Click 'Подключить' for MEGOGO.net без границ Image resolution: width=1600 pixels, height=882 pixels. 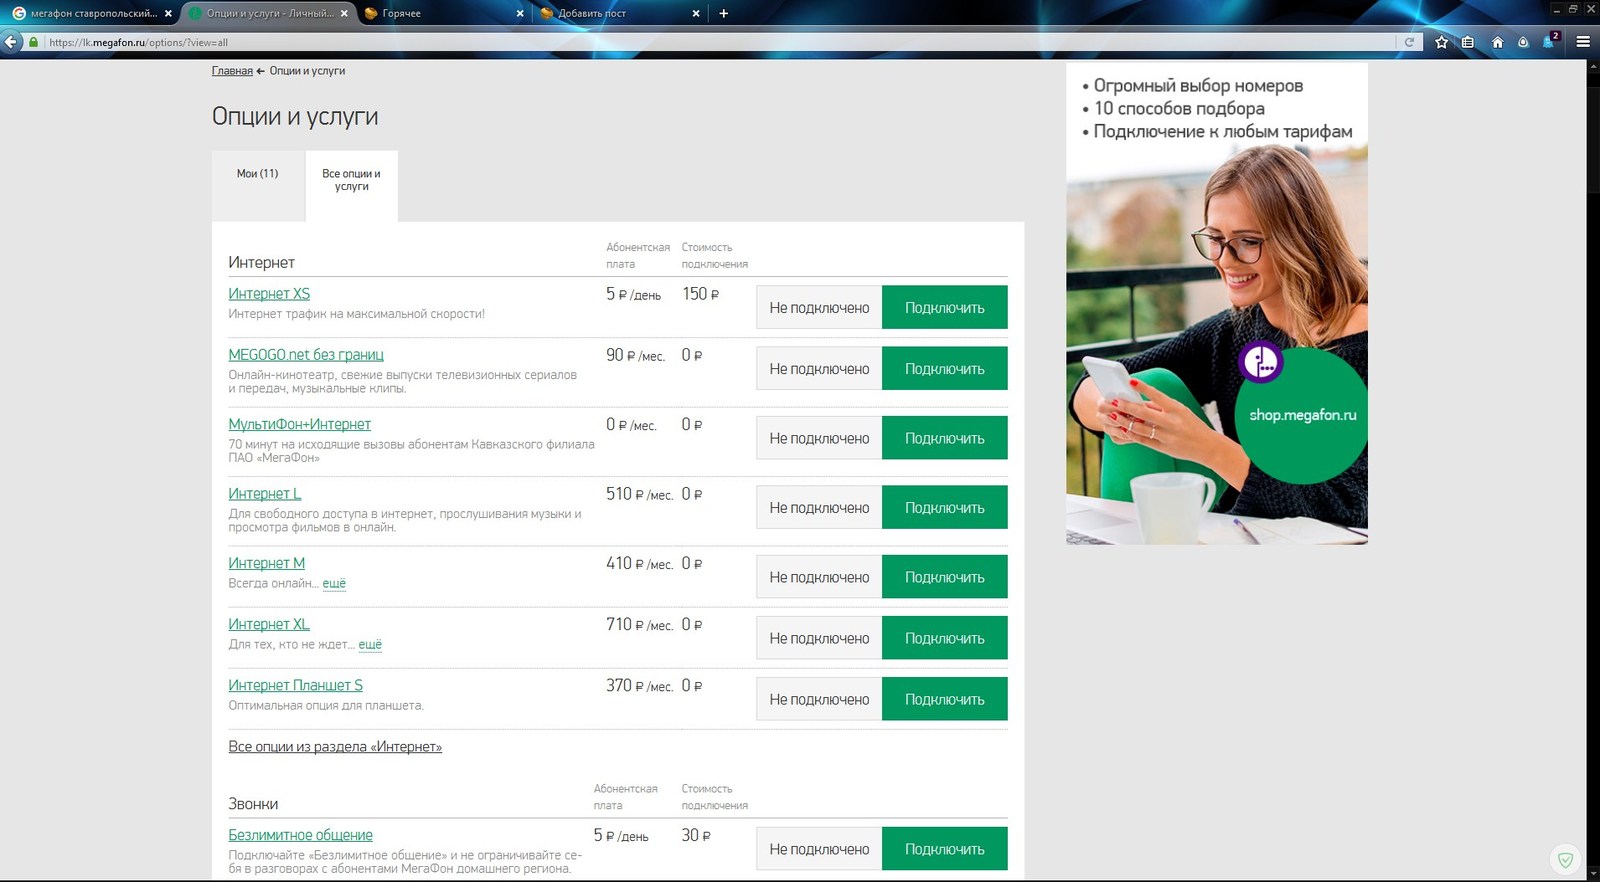tap(944, 369)
